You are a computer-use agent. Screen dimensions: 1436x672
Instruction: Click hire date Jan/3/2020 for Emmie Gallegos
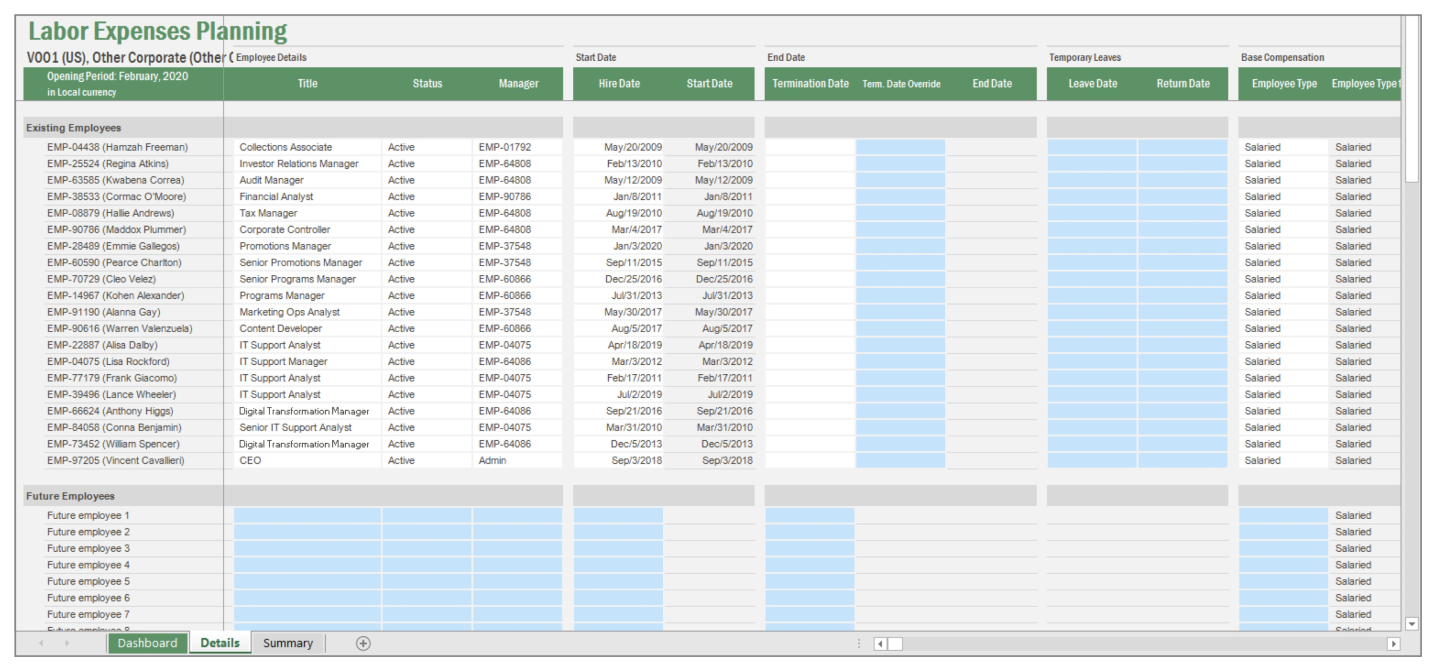pyautogui.click(x=619, y=246)
